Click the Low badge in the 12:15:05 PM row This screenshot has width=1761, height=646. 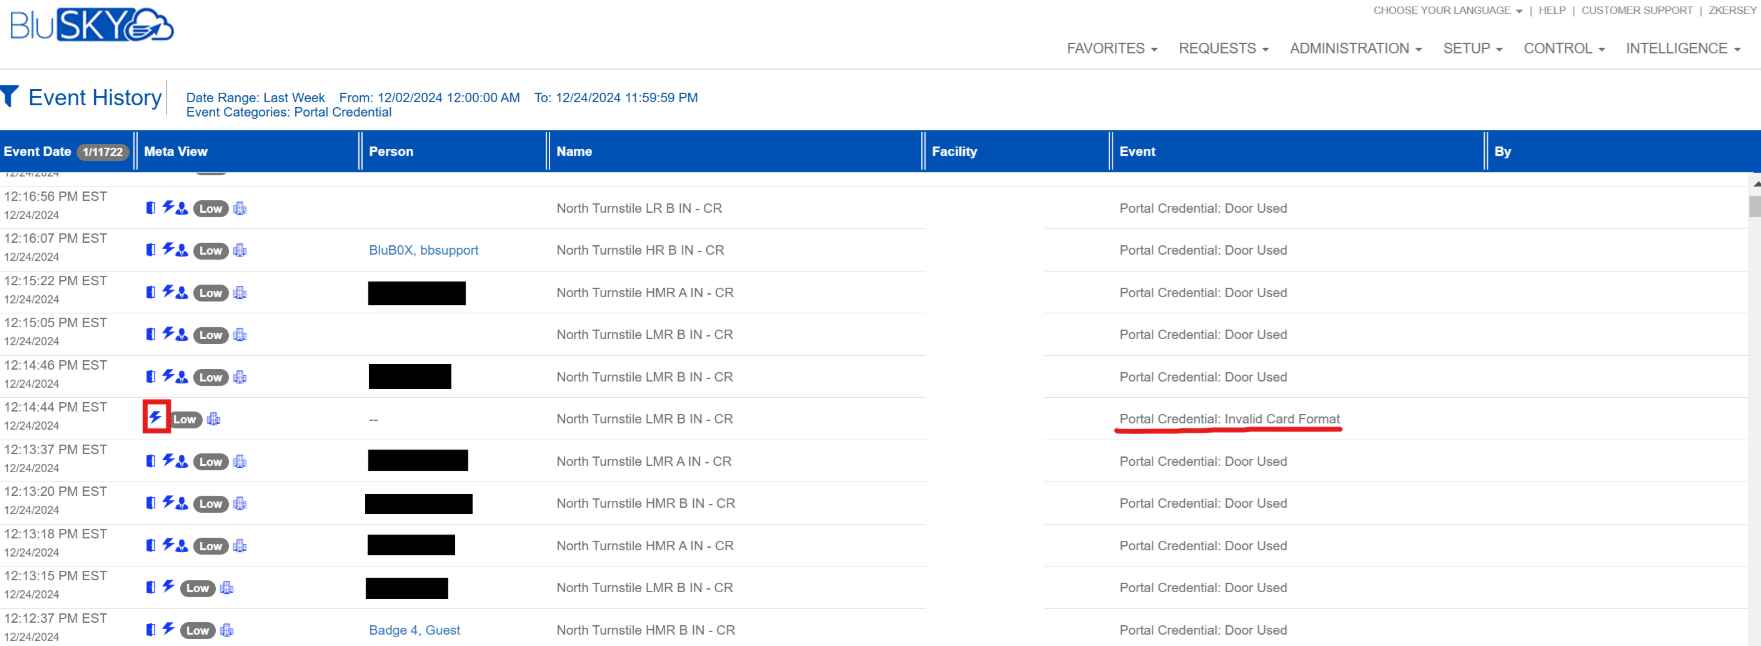coord(211,335)
